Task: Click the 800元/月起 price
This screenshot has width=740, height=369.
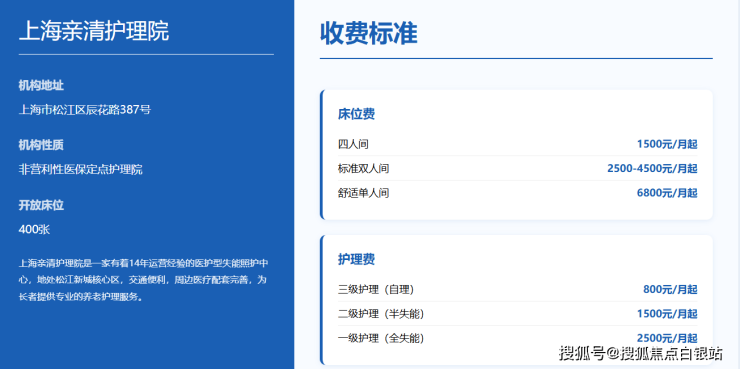Action: (x=670, y=290)
